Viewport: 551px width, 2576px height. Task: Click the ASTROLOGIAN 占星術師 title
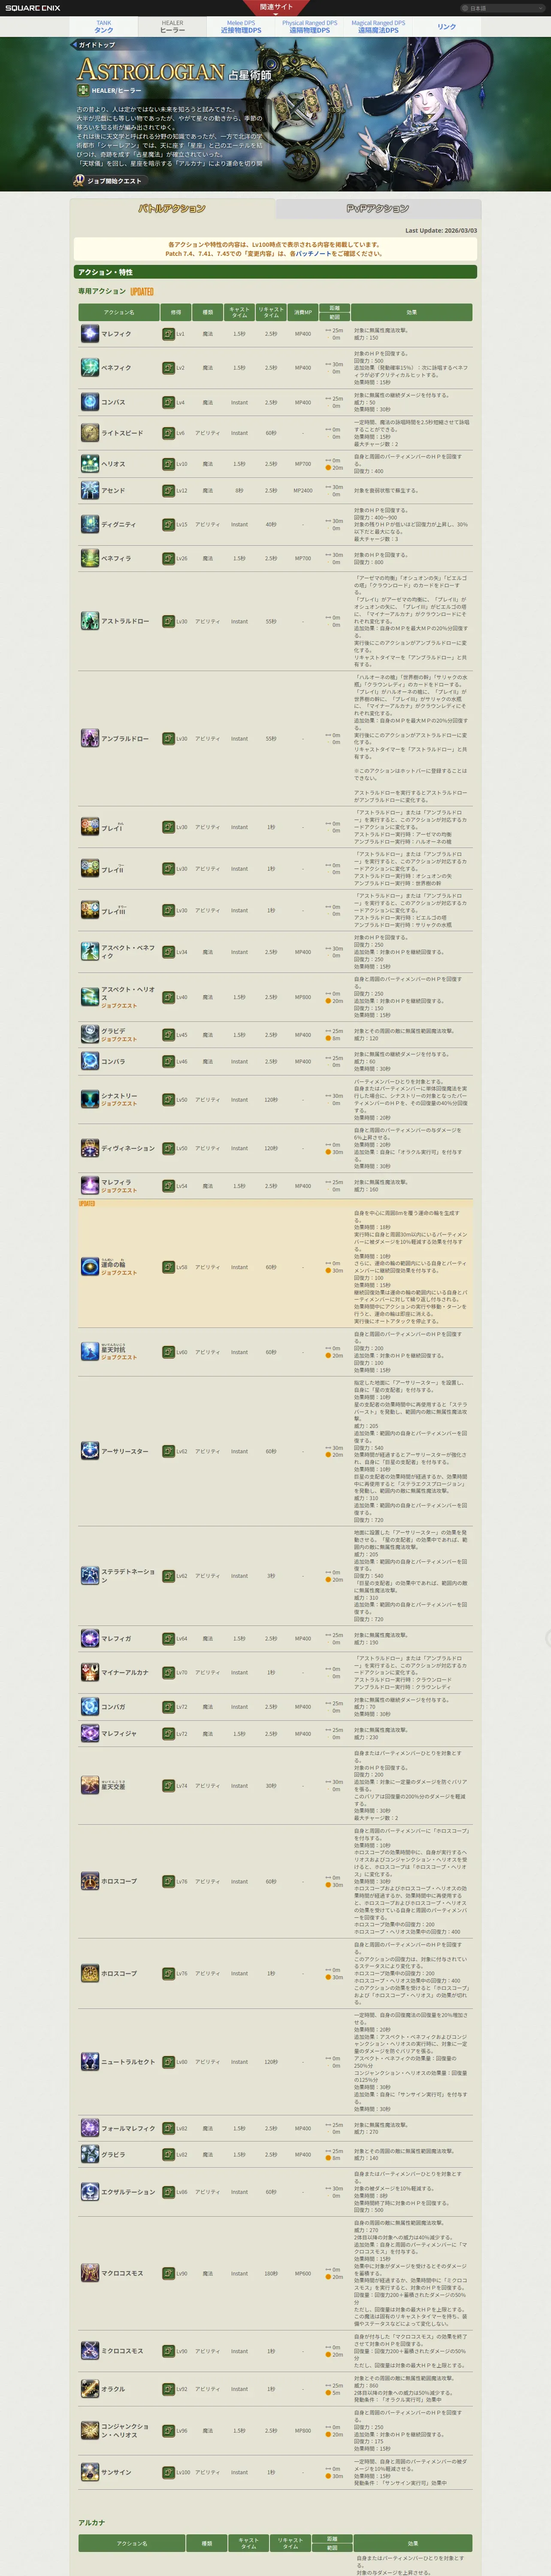tap(173, 71)
